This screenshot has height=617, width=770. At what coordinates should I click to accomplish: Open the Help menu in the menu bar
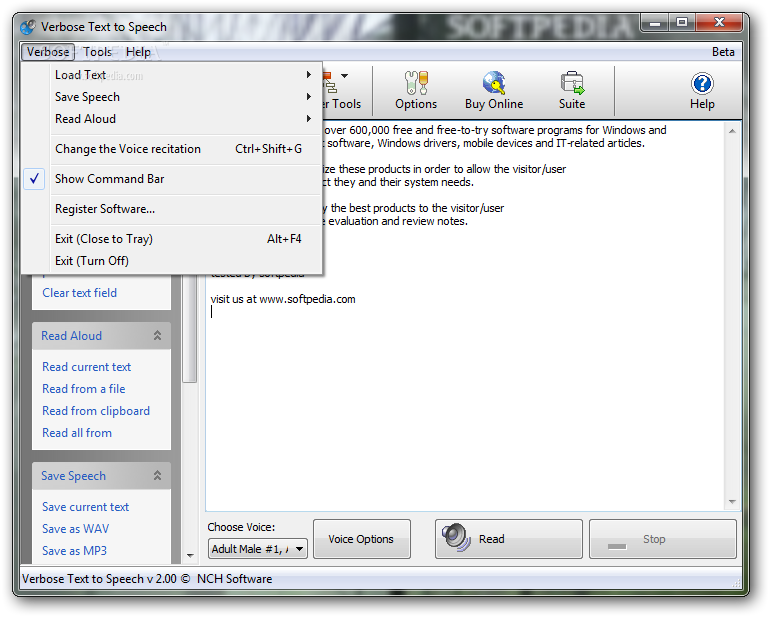(138, 52)
